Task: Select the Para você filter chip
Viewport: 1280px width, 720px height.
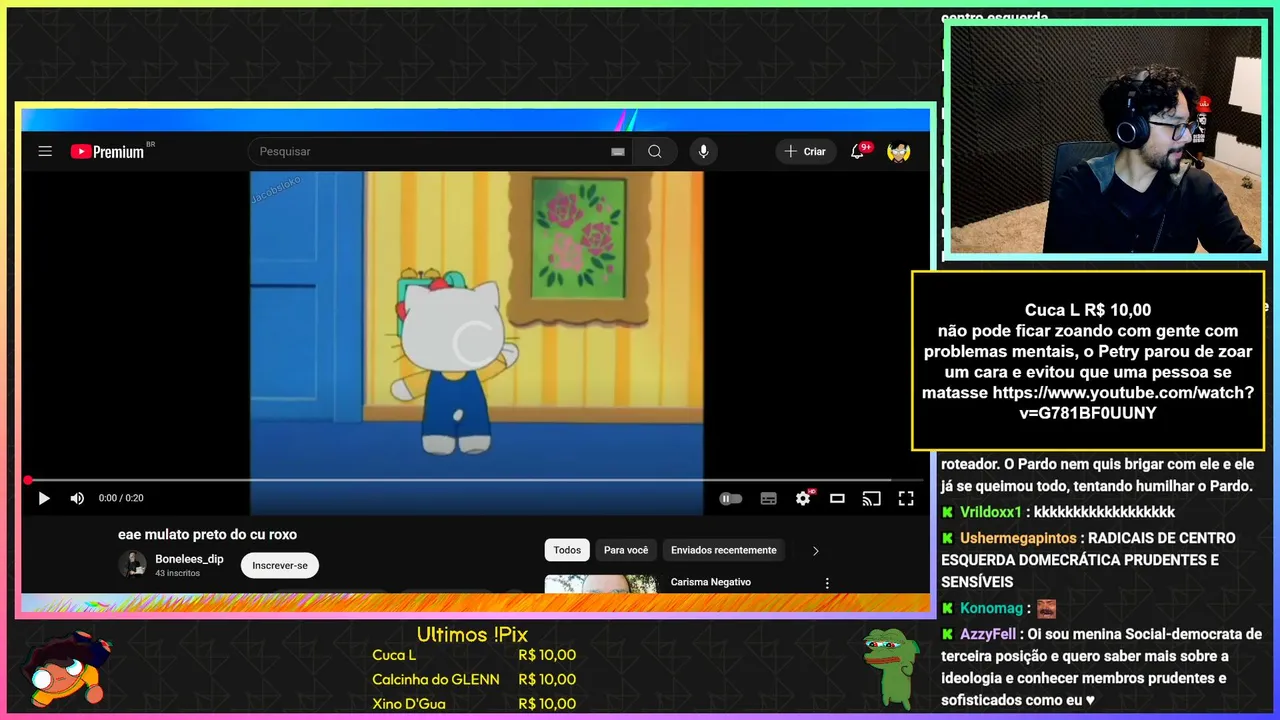Action: pyautogui.click(x=626, y=550)
